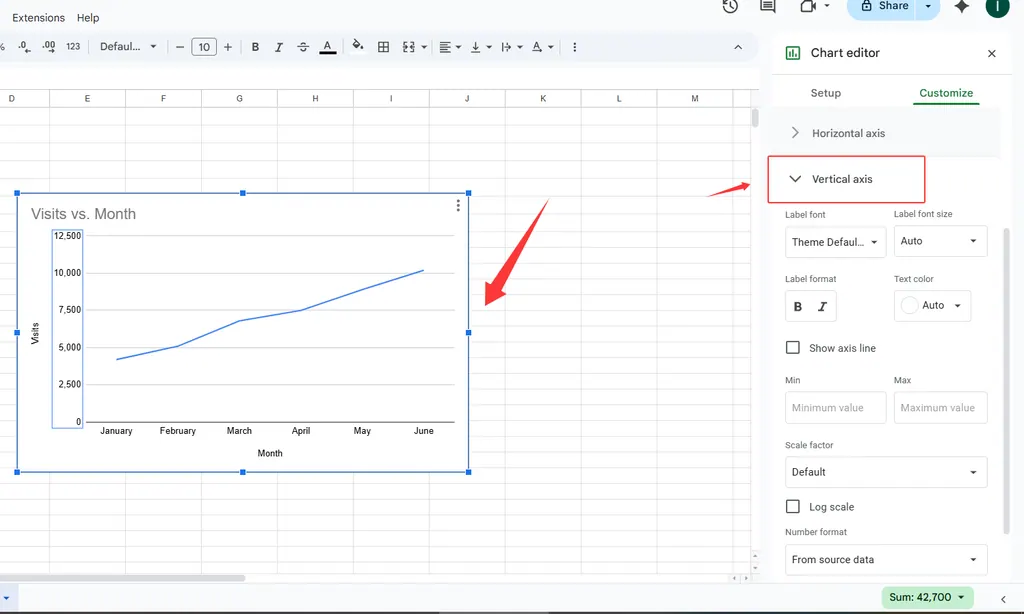Enable the Show axis line checkbox
This screenshot has height=614, width=1024.
793,348
